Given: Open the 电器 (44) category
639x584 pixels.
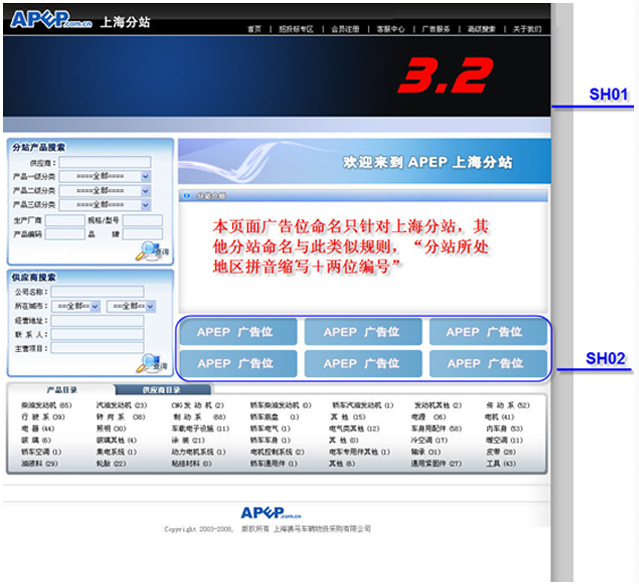Looking at the screenshot, I should 38,429.
